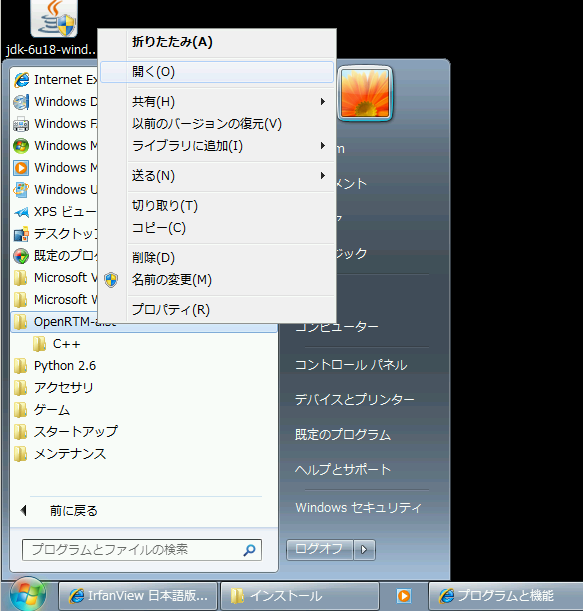Click the Windows Media Player icon
583x611 pixels.
tap(21, 168)
